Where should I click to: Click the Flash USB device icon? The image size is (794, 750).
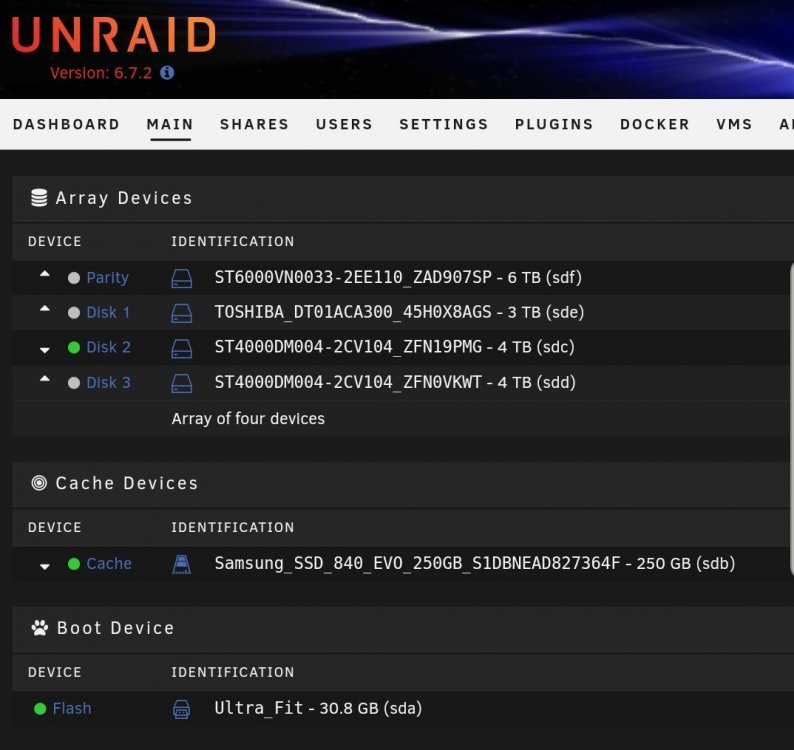pos(181,709)
